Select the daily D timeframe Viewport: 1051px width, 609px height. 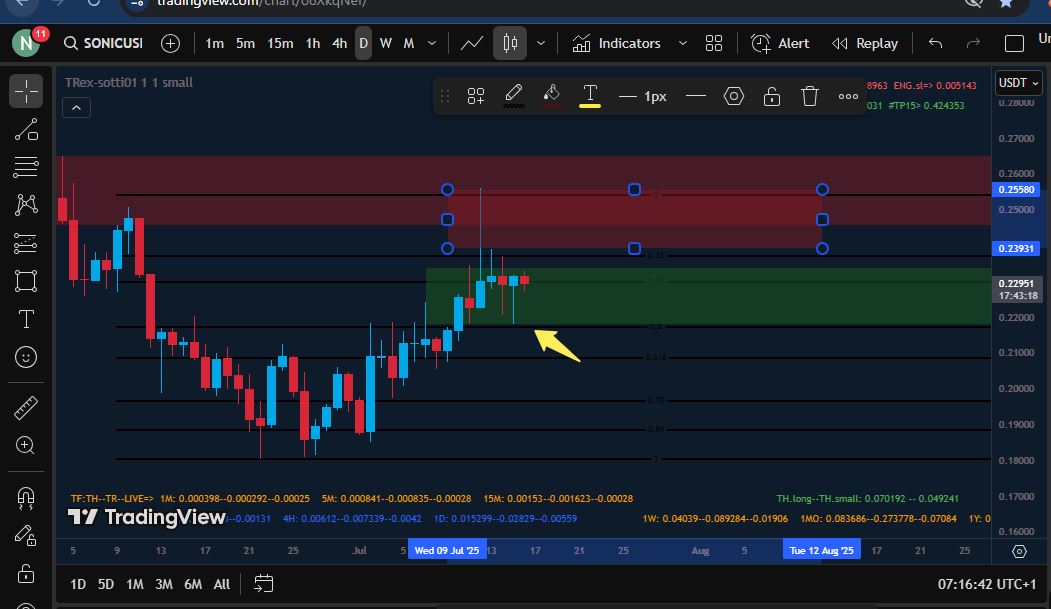363,44
